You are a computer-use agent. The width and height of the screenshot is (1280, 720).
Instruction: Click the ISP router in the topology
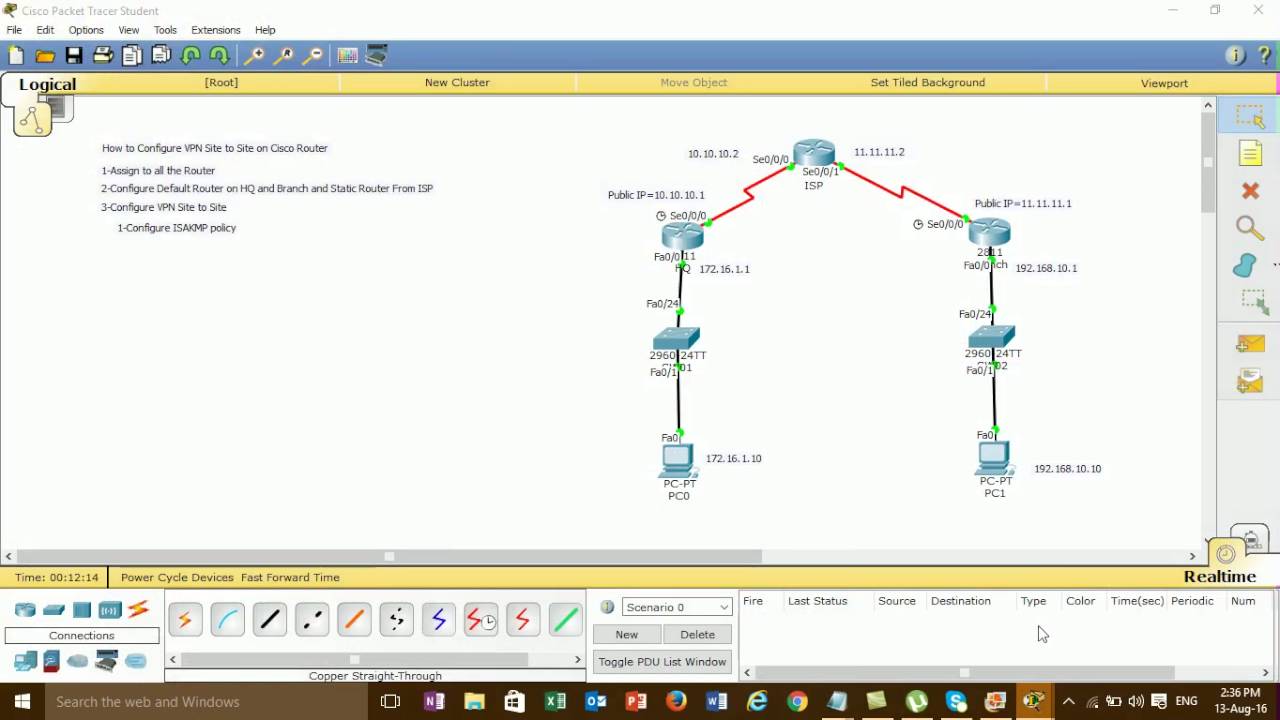coord(814,153)
